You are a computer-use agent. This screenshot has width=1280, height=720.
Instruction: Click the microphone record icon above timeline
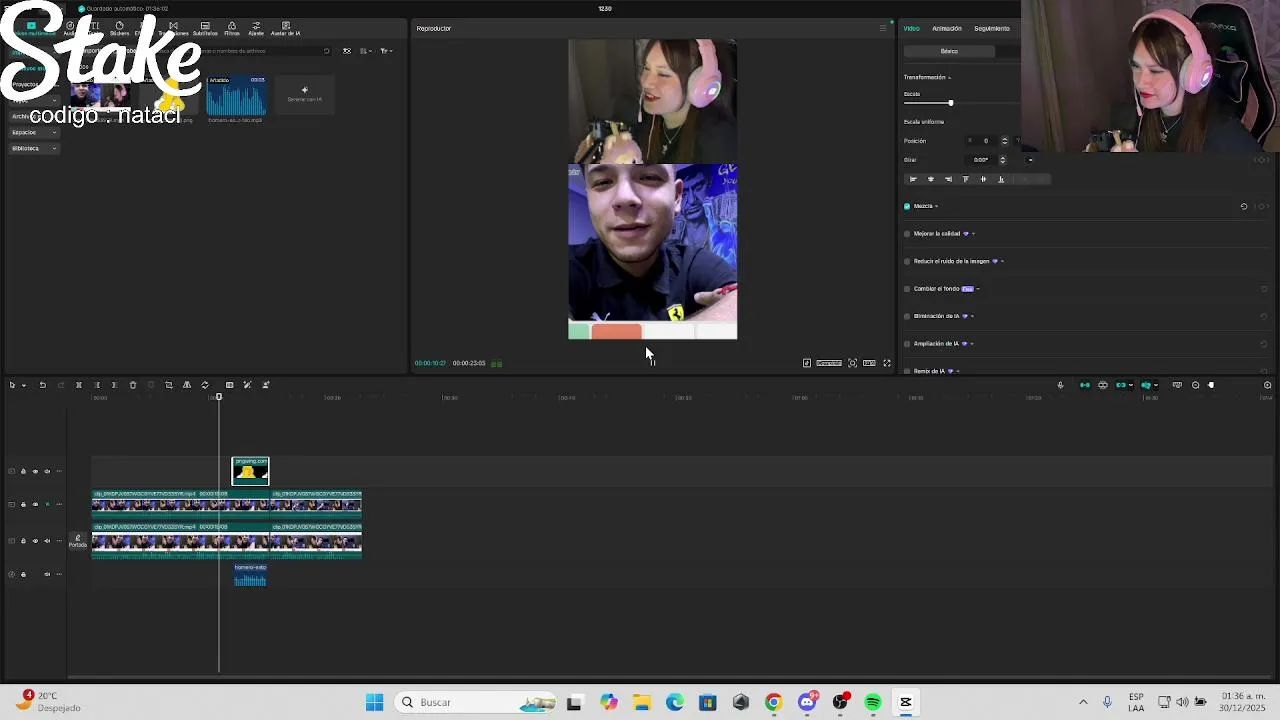[x=1060, y=385]
